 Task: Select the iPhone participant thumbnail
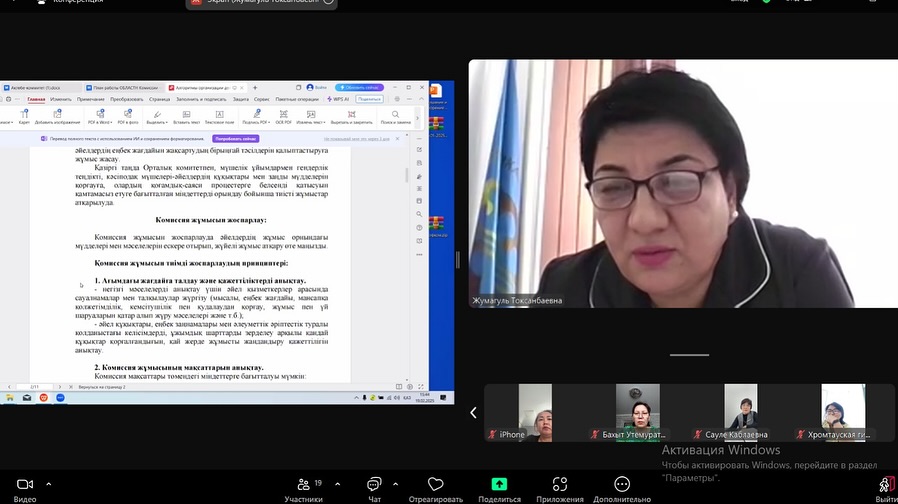(x=535, y=412)
